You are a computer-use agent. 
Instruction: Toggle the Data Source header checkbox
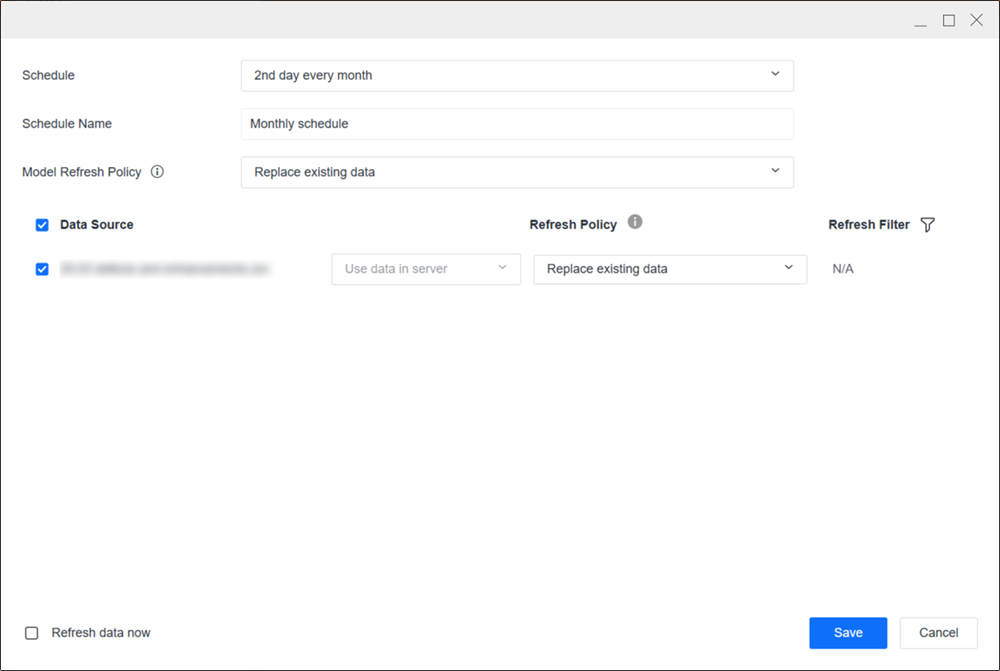tap(42, 225)
